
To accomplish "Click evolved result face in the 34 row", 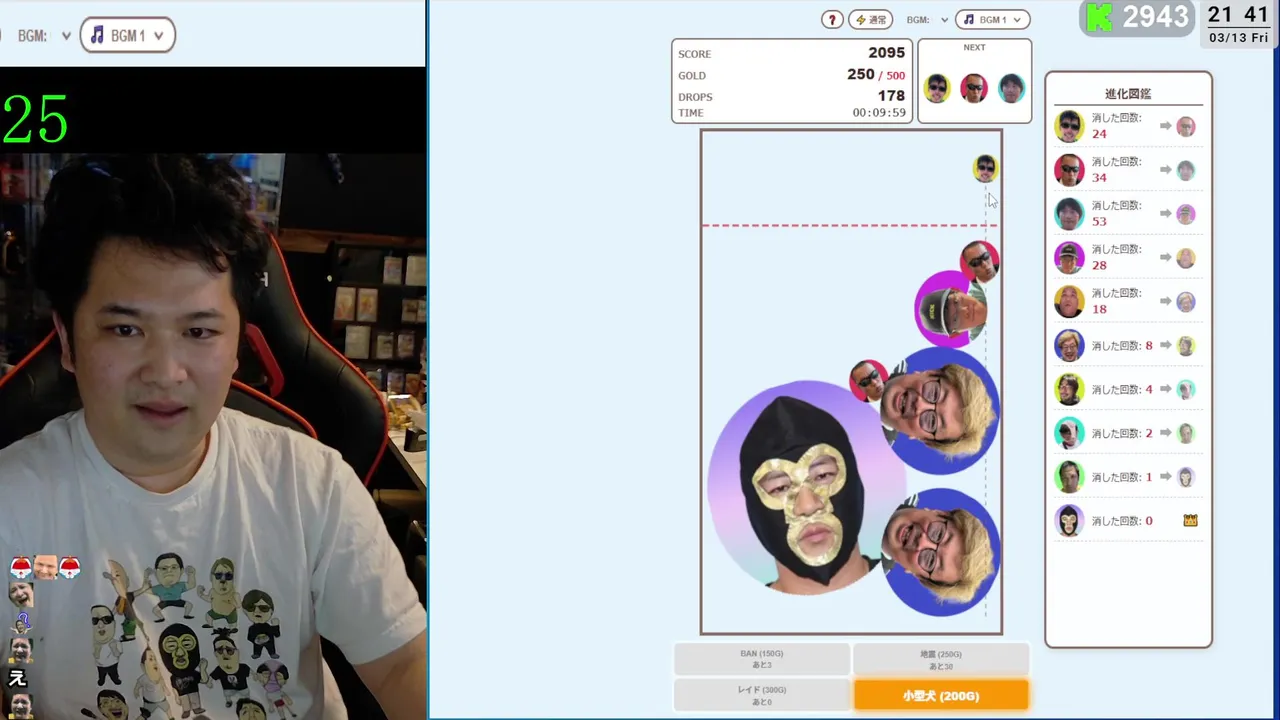I will [x=1186, y=170].
